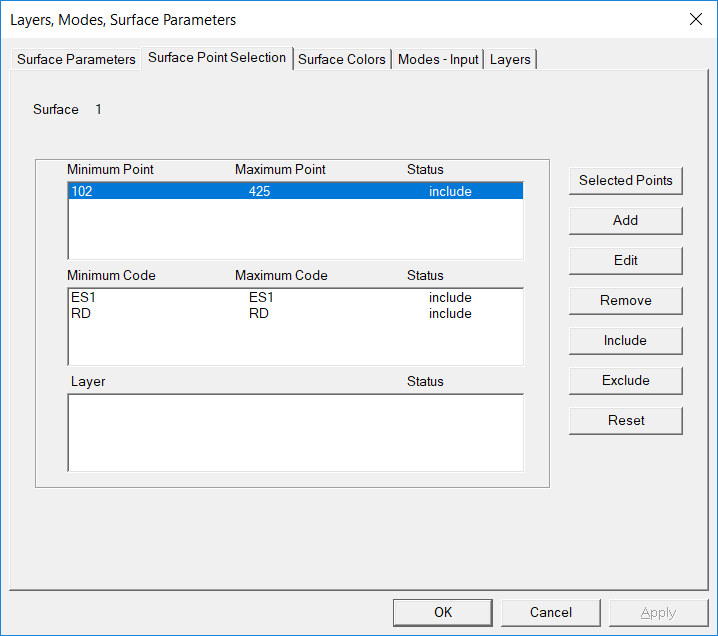
Task: Select the Layers tab
Action: [x=510, y=59]
